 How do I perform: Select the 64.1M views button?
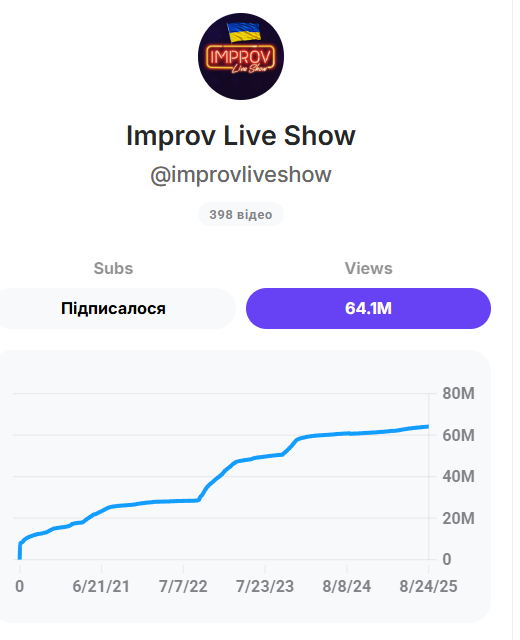click(369, 309)
